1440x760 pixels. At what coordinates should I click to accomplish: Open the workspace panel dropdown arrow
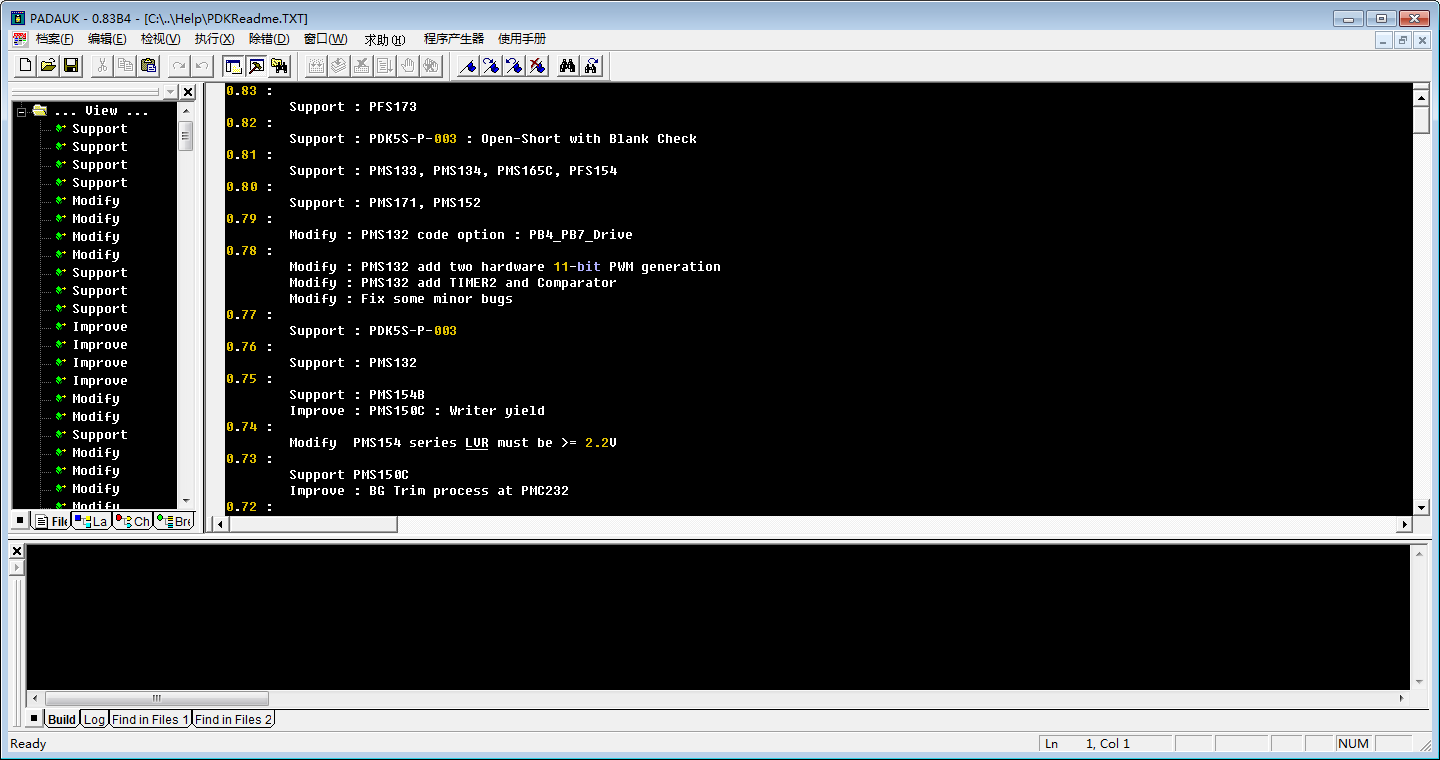[x=170, y=92]
